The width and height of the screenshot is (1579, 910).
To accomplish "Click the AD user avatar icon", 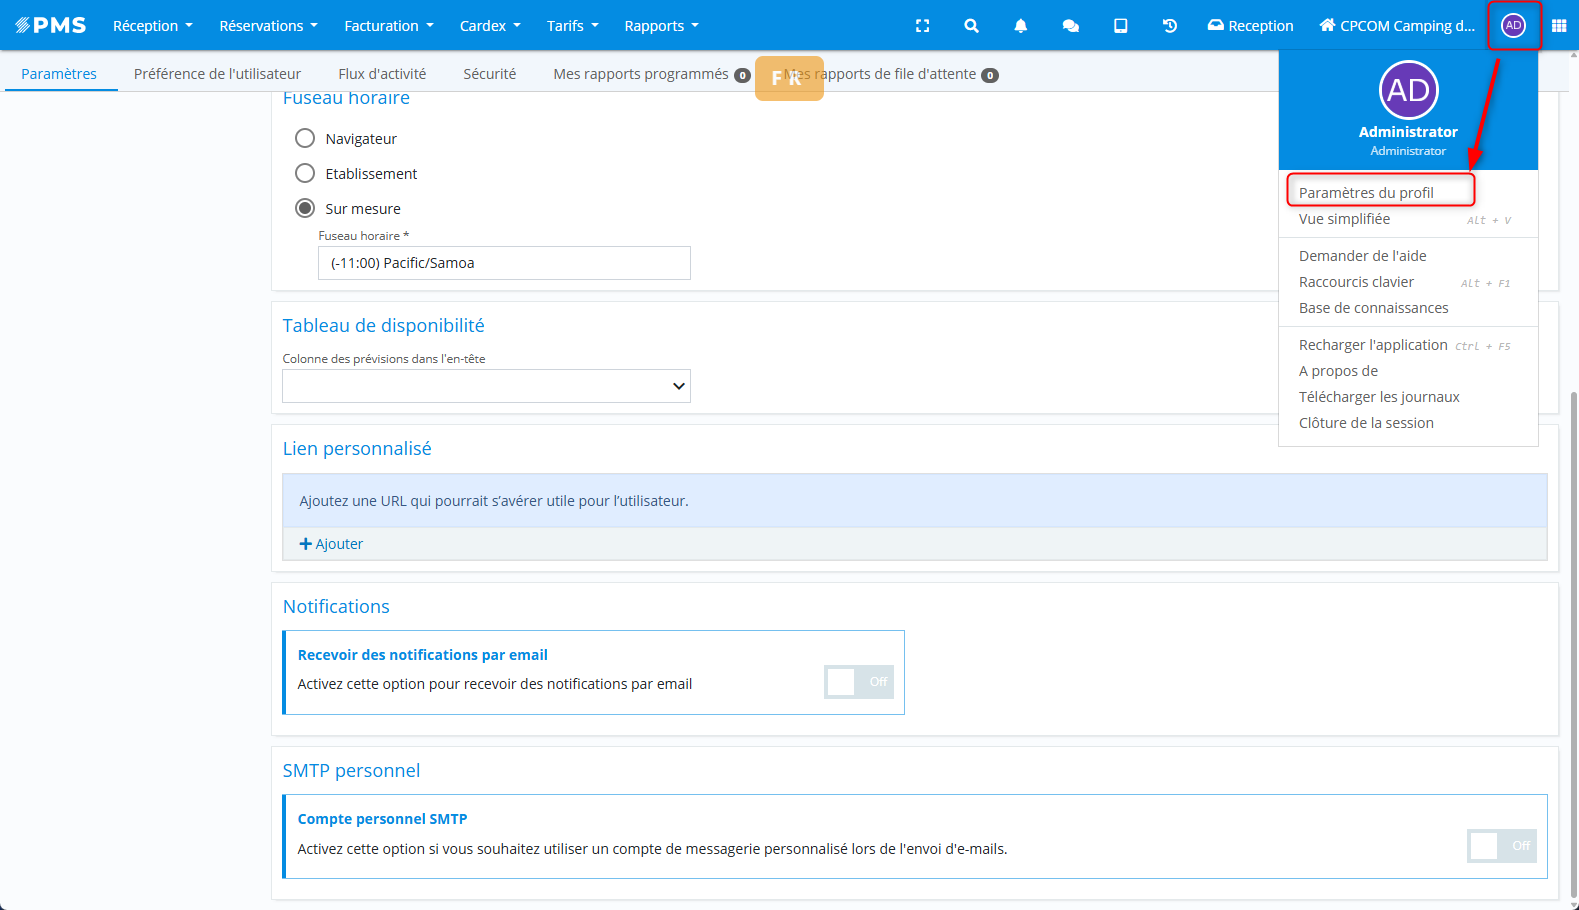I will (1513, 26).
